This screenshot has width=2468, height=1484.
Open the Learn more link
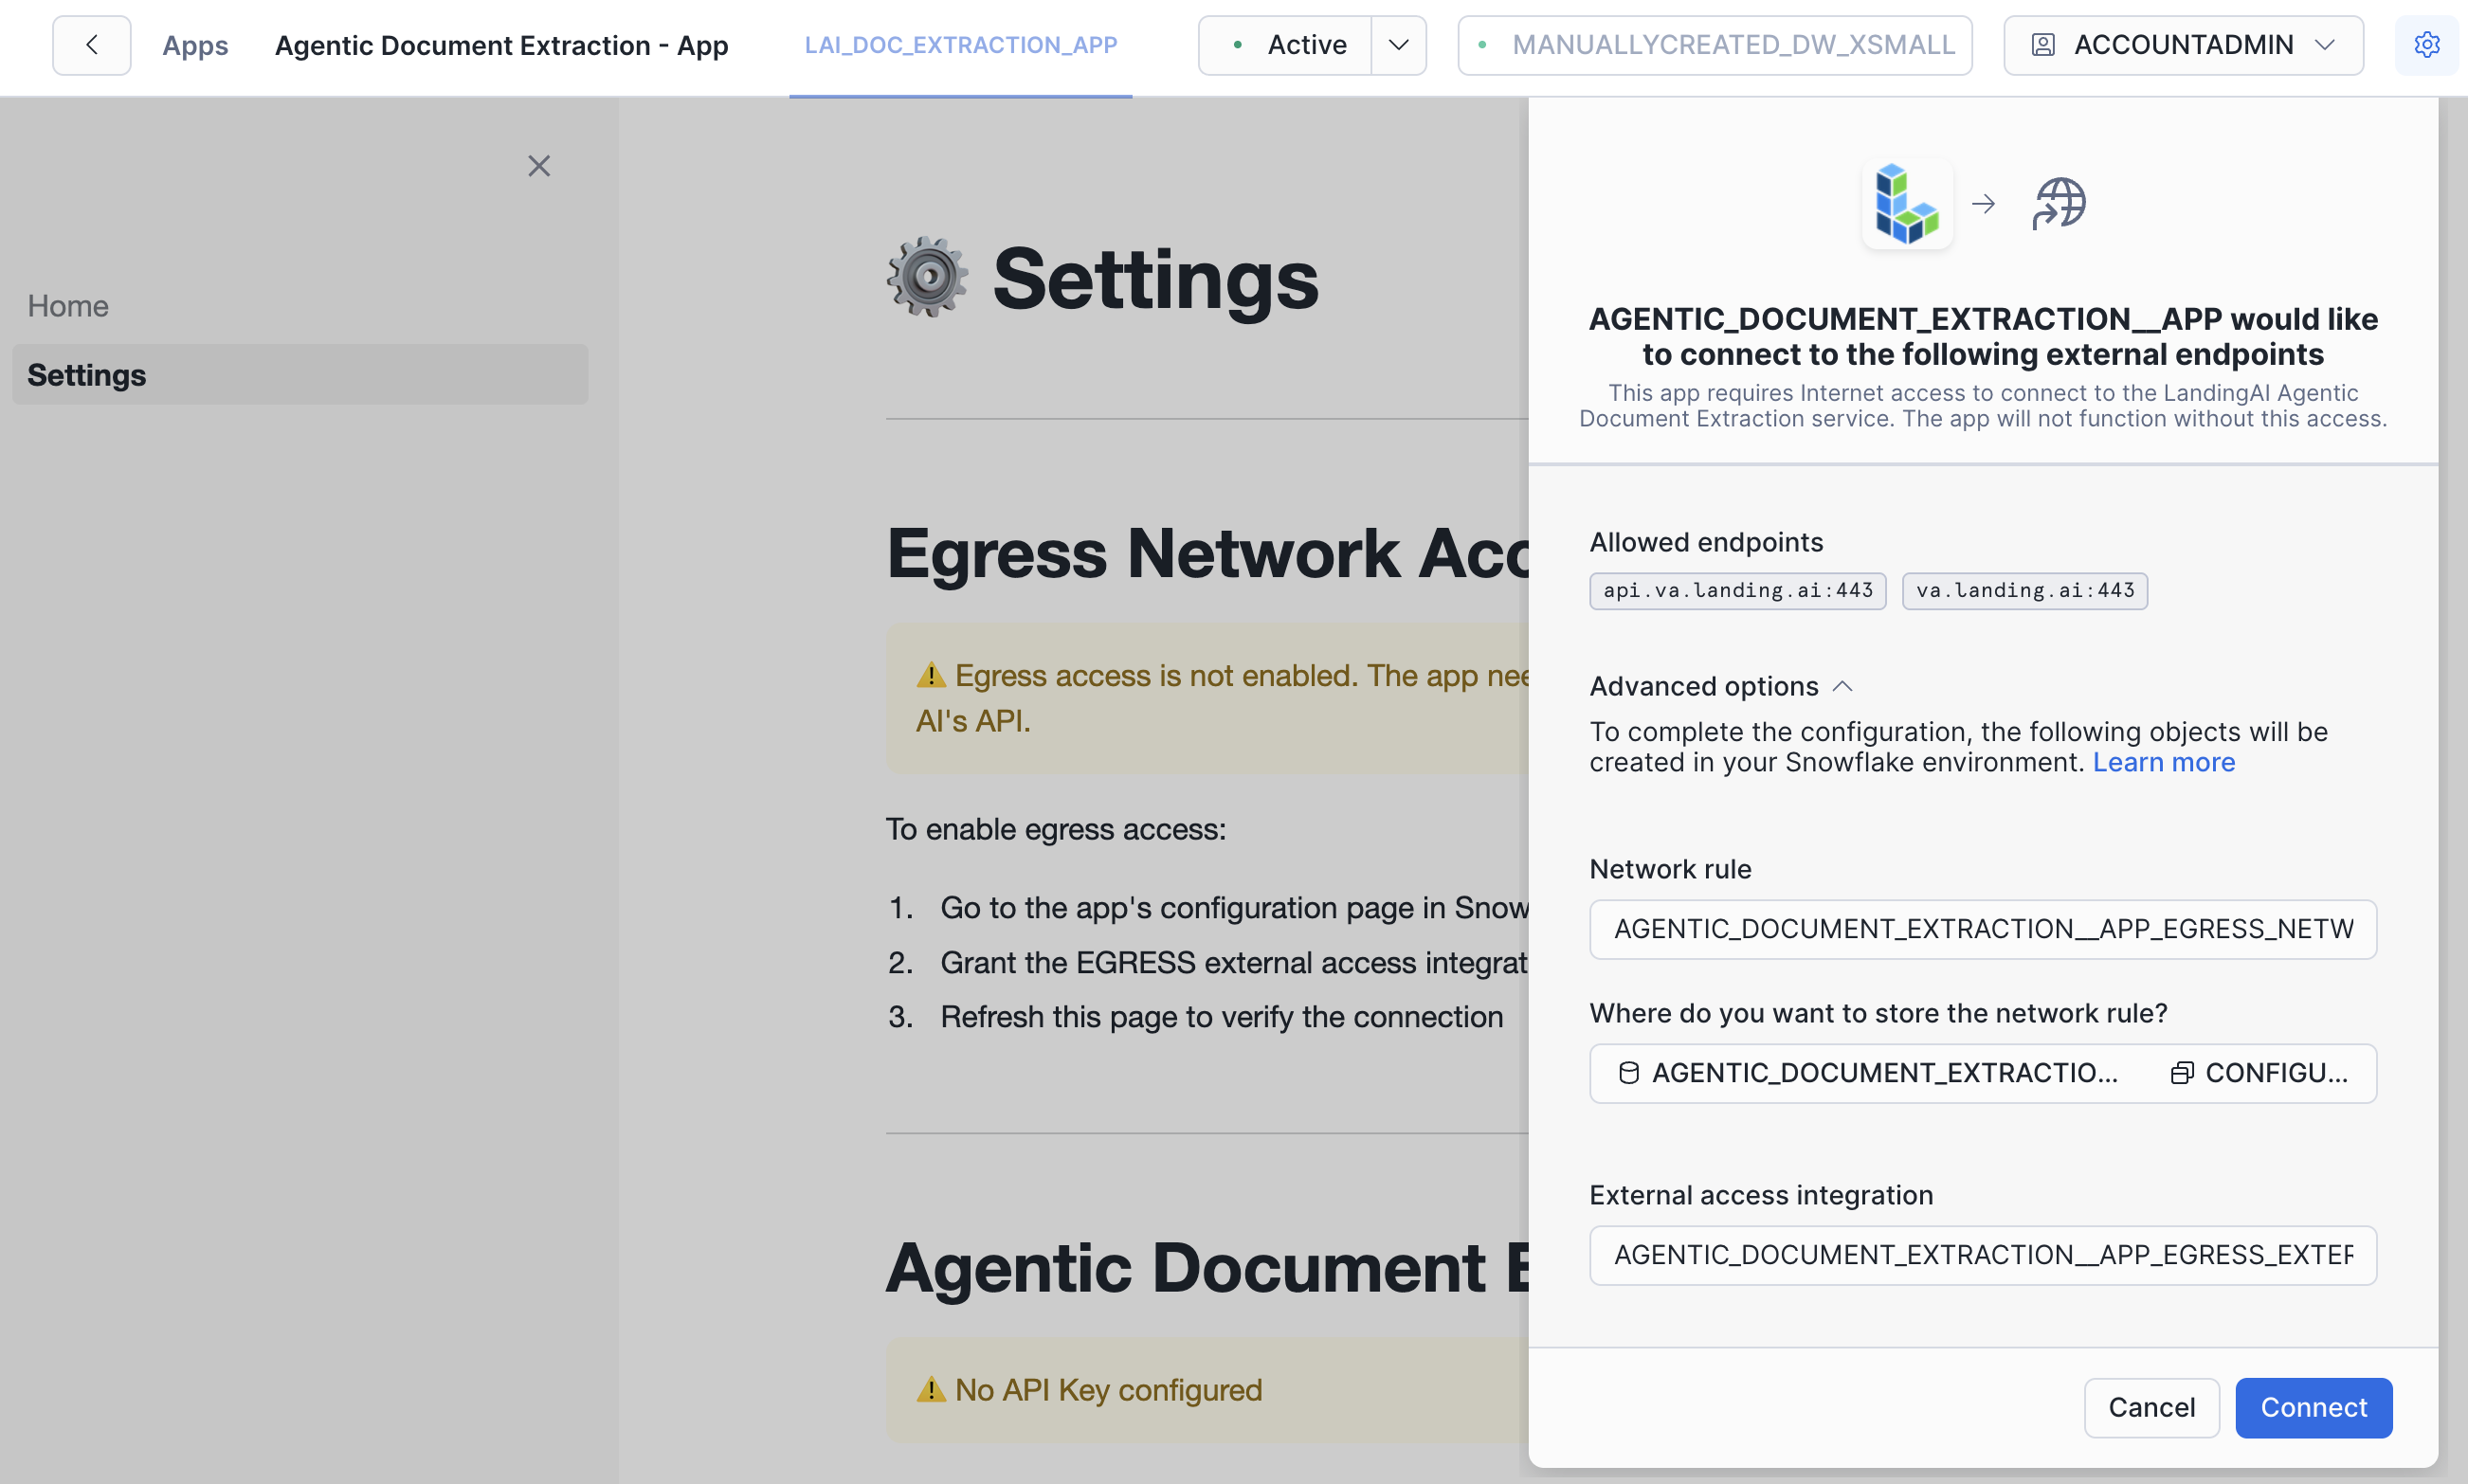(2164, 761)
